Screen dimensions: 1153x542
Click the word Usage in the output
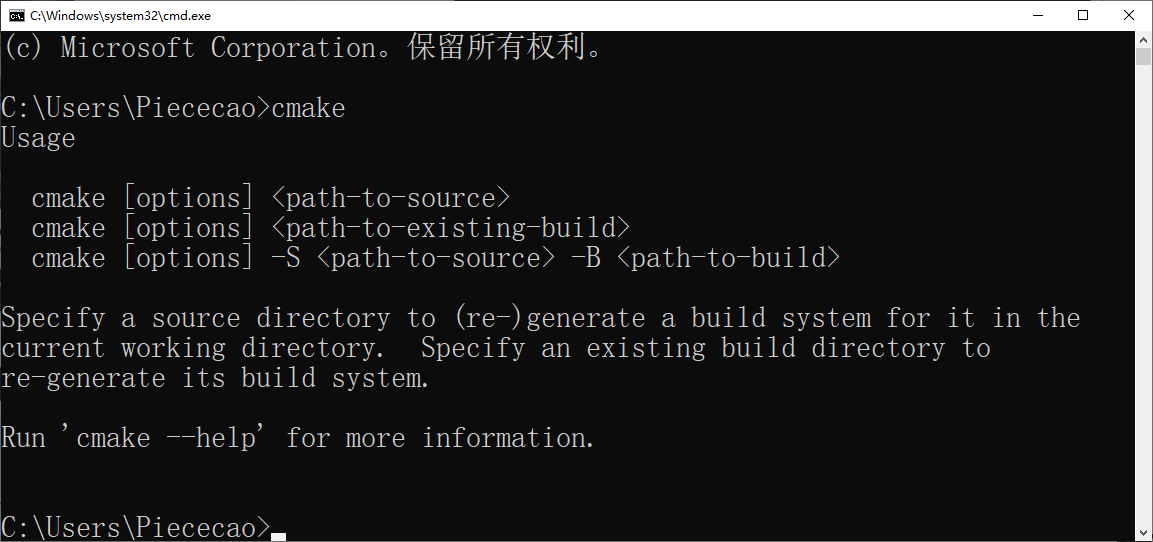click(38, 138)
